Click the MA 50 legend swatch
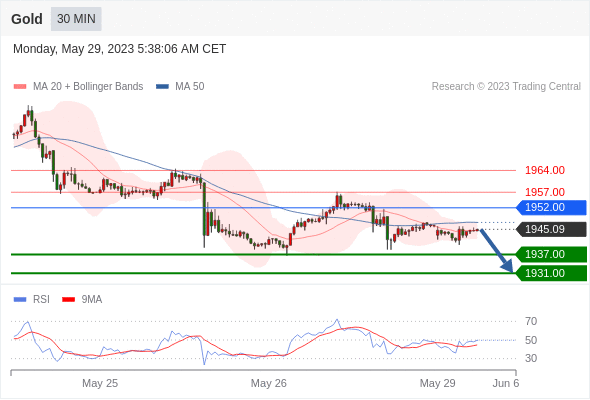 tap(162, 87)
